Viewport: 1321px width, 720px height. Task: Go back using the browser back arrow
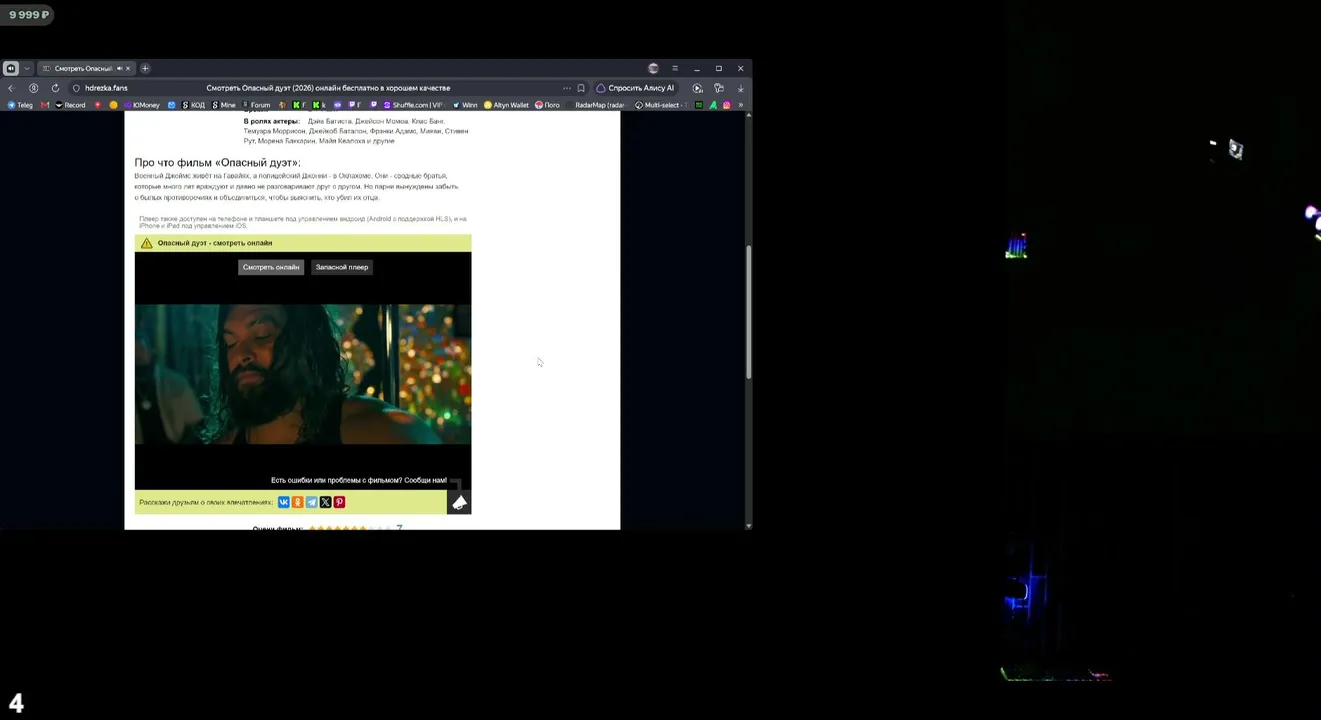pyautogui.click(x=11, y=88)
